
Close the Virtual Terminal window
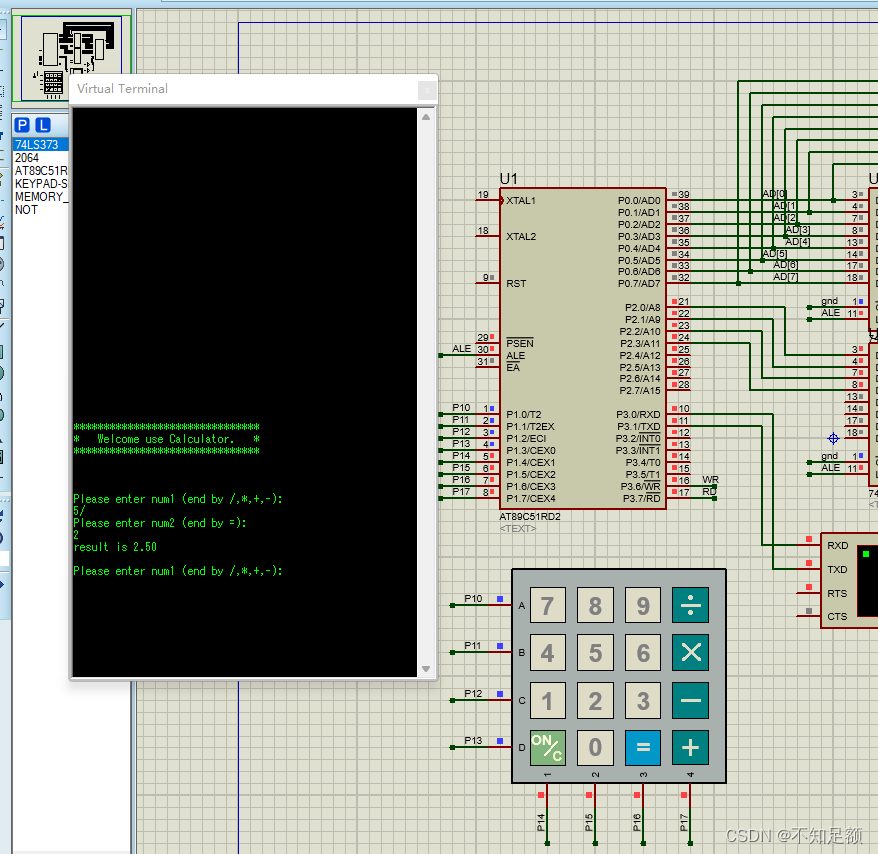pos(427,90)
